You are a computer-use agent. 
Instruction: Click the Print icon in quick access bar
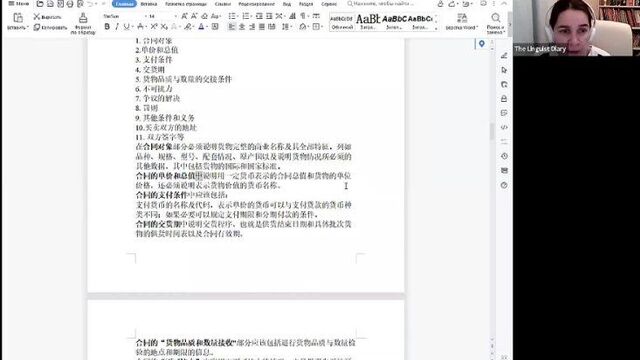(x=70, y=4)
